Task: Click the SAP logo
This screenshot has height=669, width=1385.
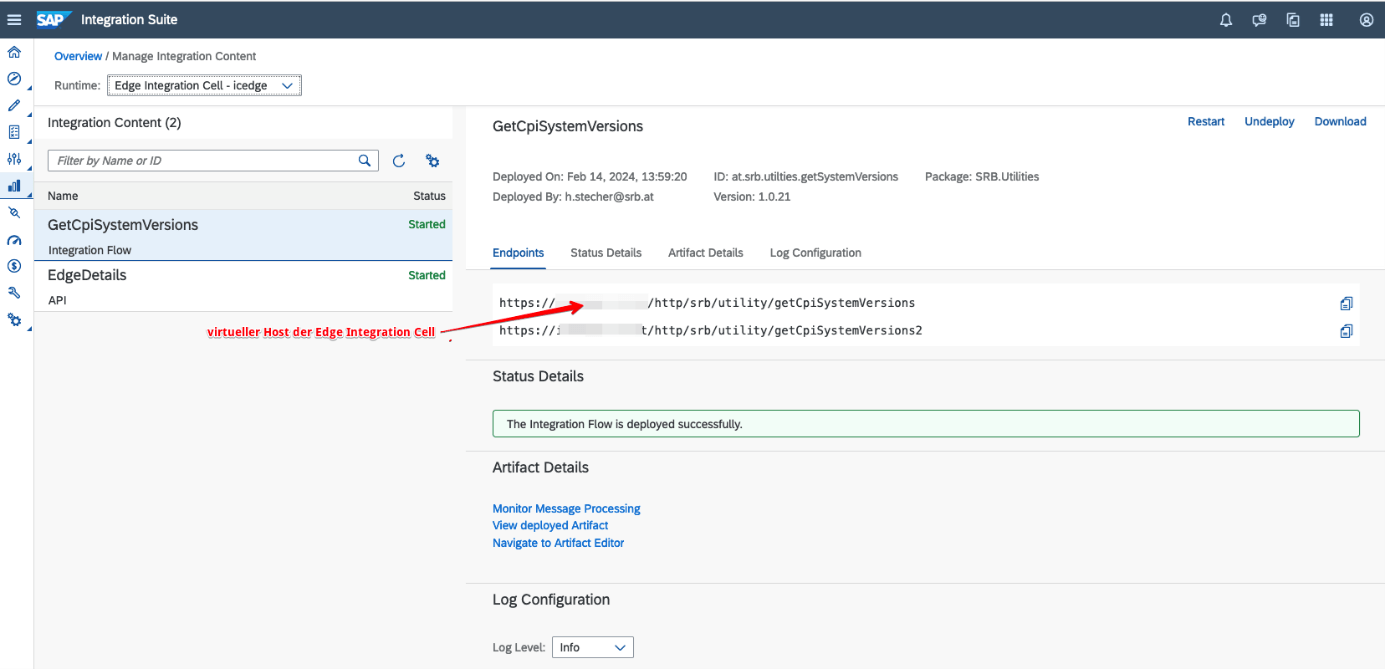Action: [52, 20]
